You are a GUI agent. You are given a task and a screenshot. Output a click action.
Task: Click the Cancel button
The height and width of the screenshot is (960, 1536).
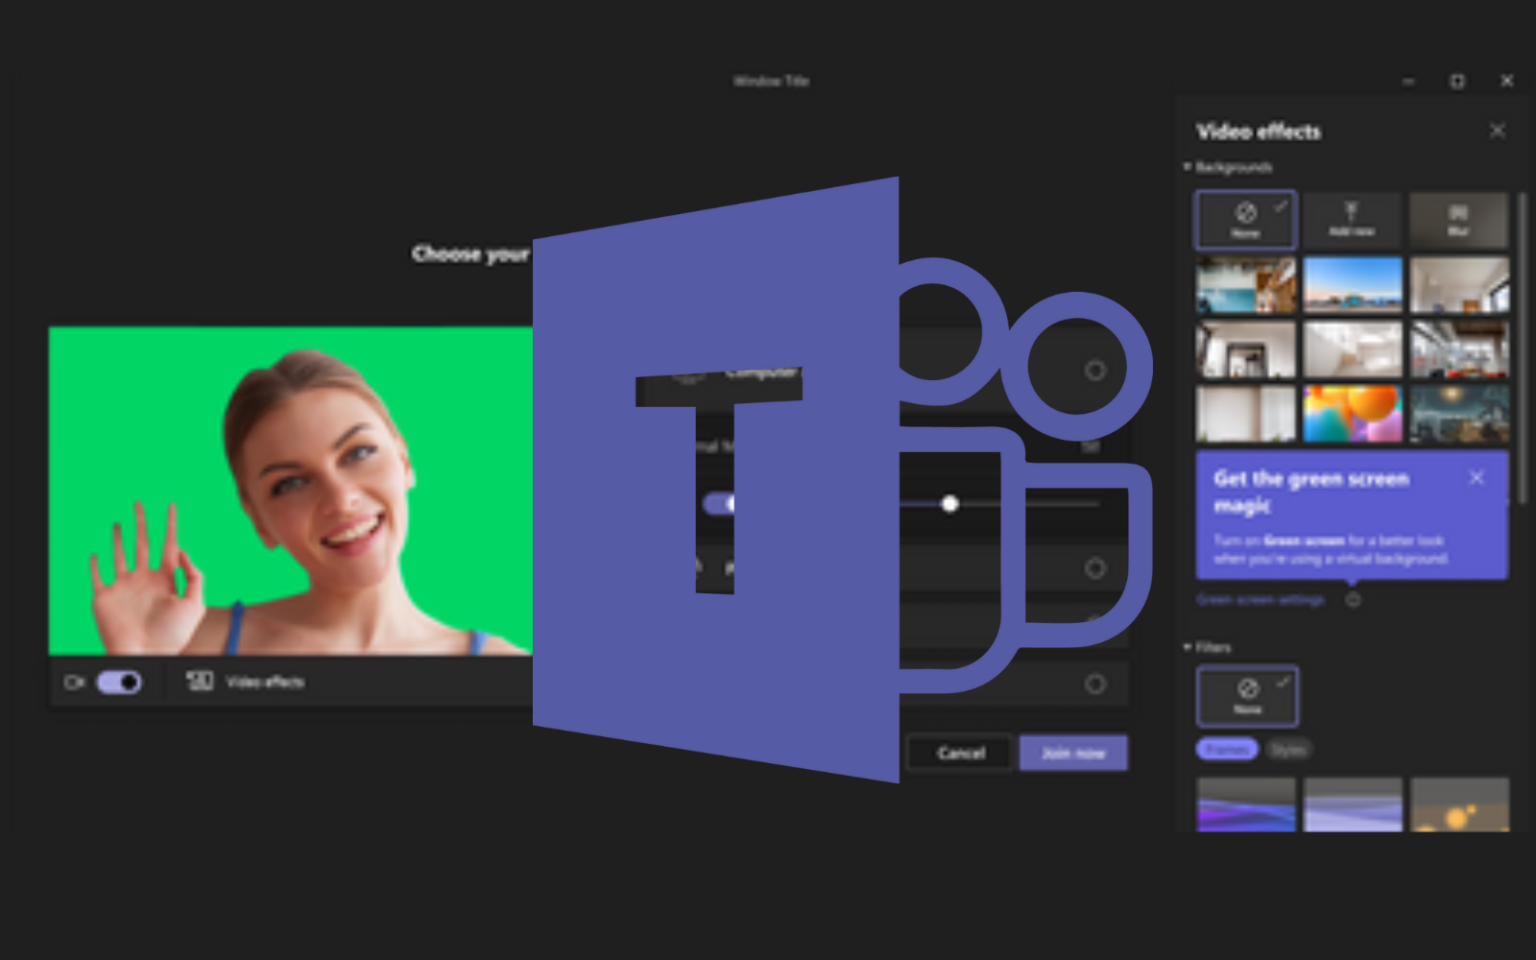[961, 753]
